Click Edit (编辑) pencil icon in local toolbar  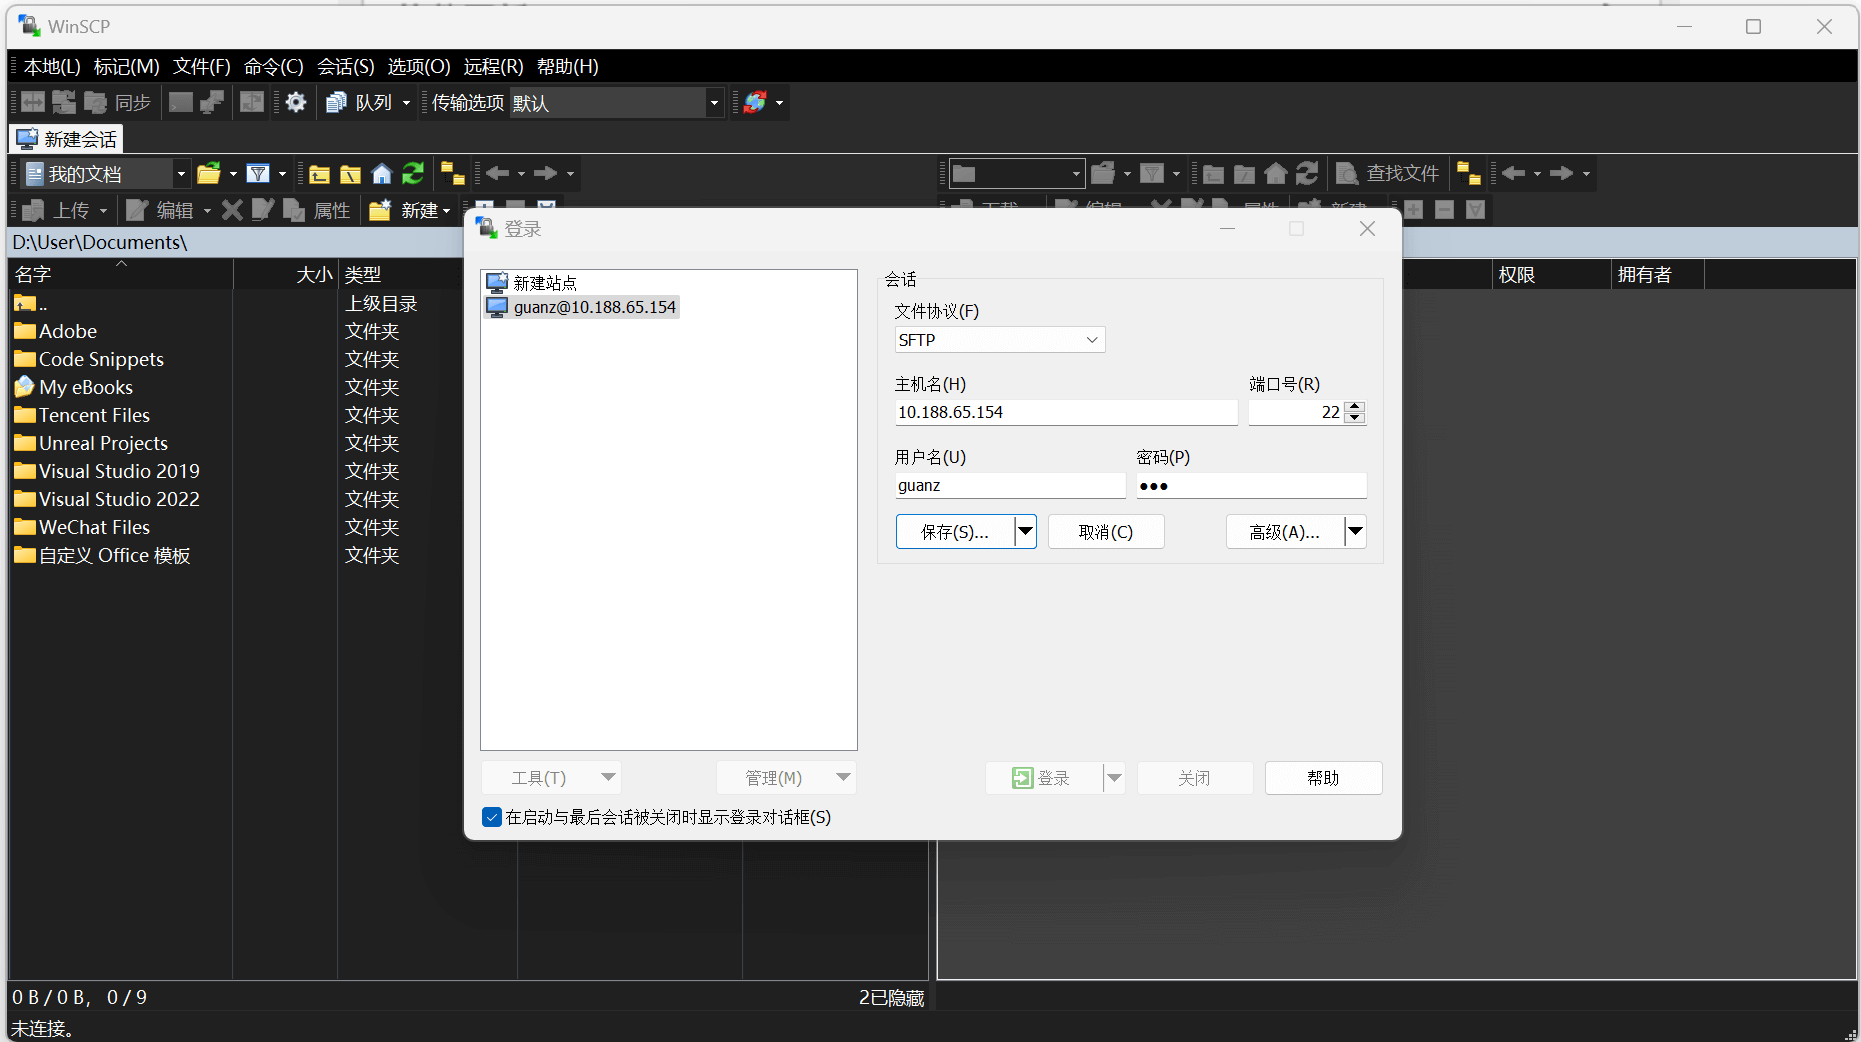pos(137,210)
